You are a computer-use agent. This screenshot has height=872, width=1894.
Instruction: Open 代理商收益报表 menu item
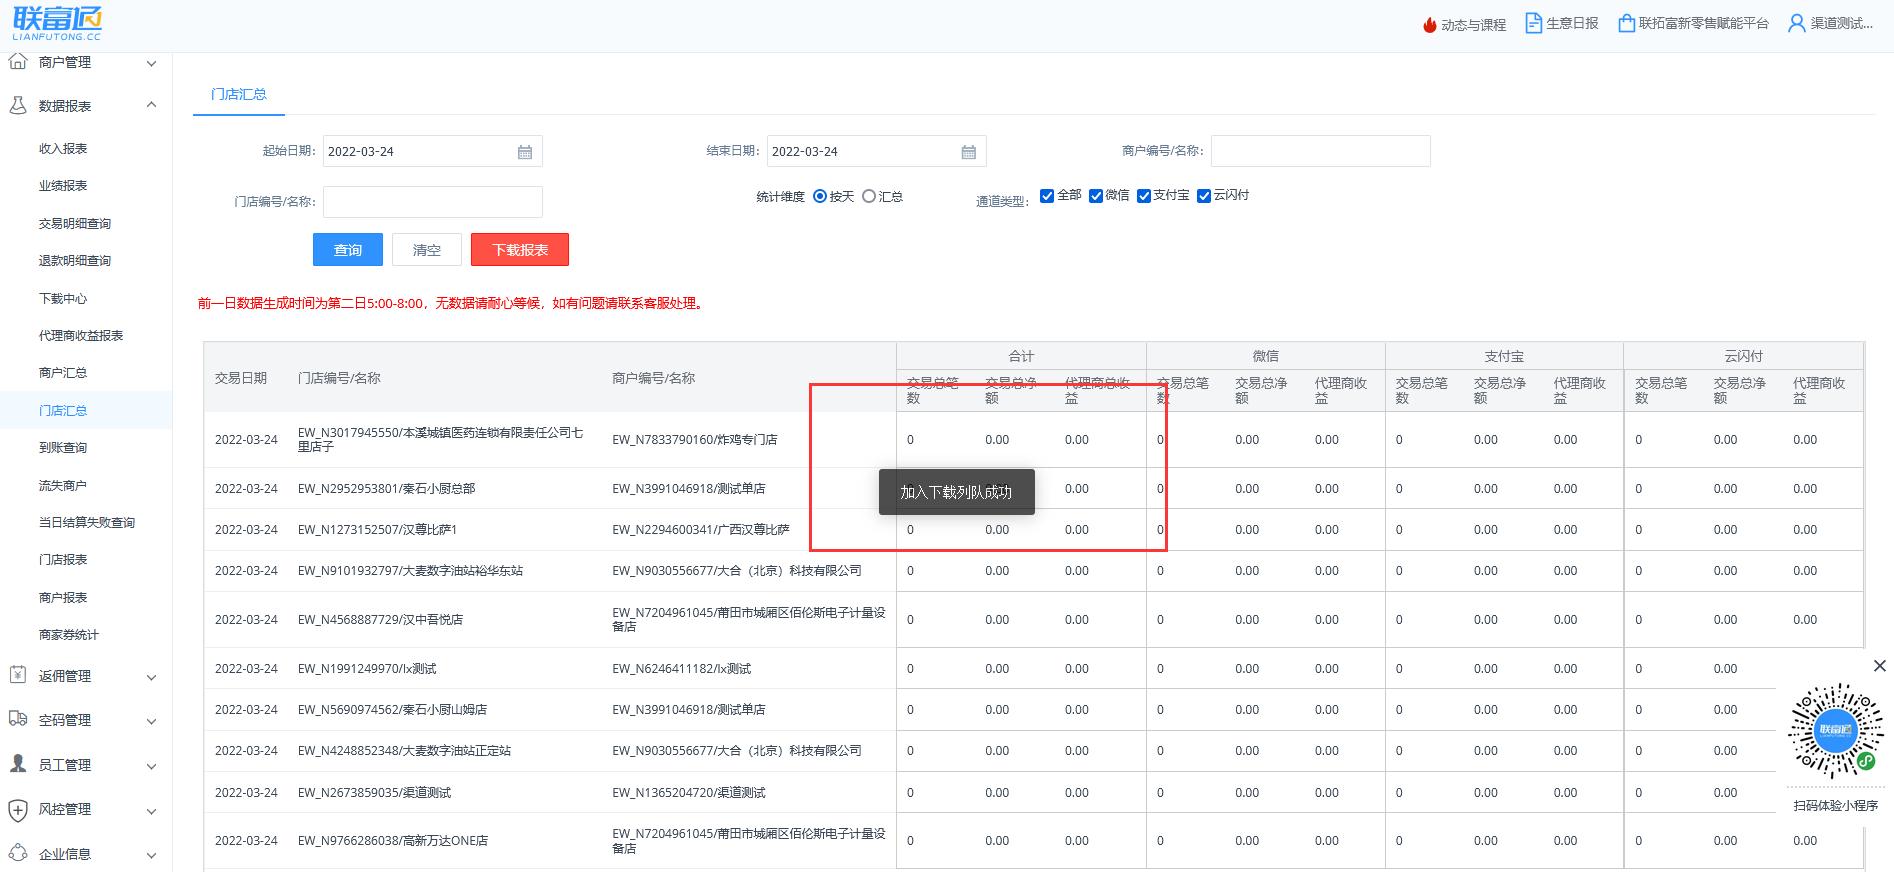tap(81, 335)
